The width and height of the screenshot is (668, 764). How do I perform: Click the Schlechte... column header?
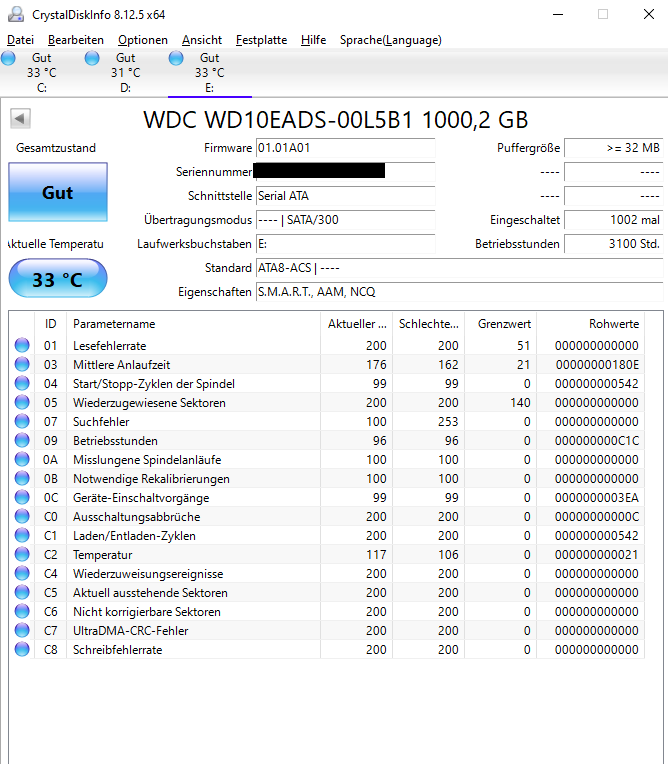pyautogui.click(x=428, y=324)
